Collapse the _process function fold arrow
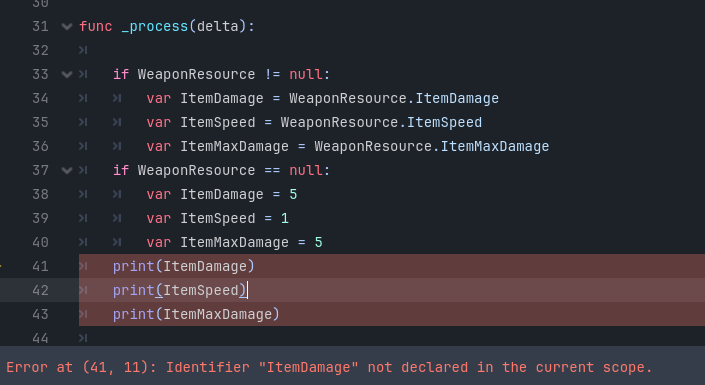Image resolution: width=705 pixels, height=385 pixels. click(x=67, y=27)
